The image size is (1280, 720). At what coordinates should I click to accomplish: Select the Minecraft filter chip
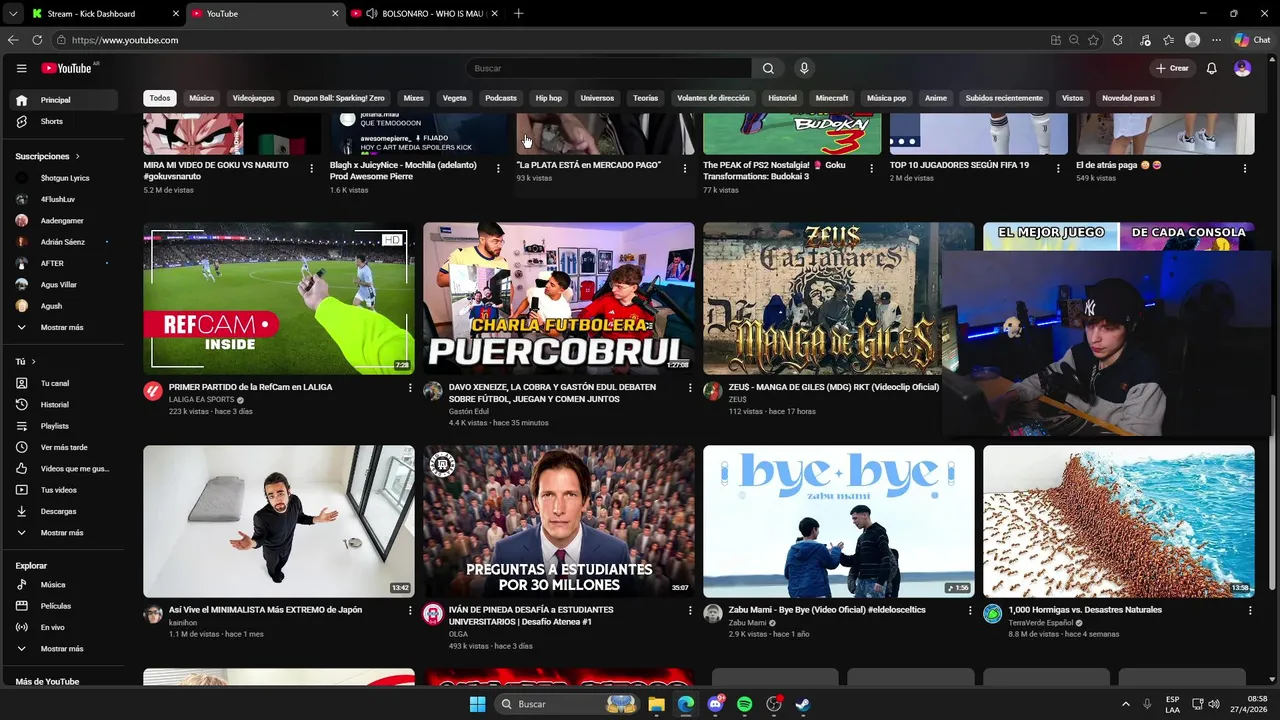pyautogui.click(x=832, y=98)
